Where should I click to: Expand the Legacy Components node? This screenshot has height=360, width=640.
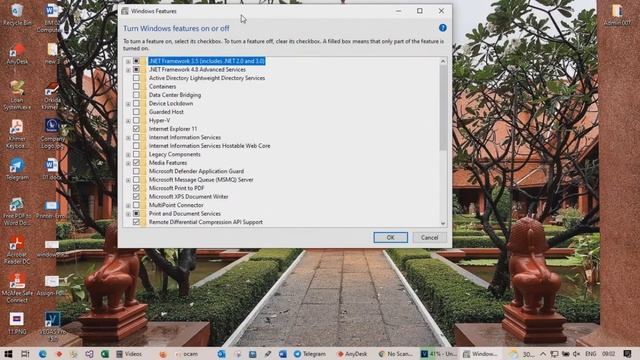pyautogui.click(x=128, y=155)
